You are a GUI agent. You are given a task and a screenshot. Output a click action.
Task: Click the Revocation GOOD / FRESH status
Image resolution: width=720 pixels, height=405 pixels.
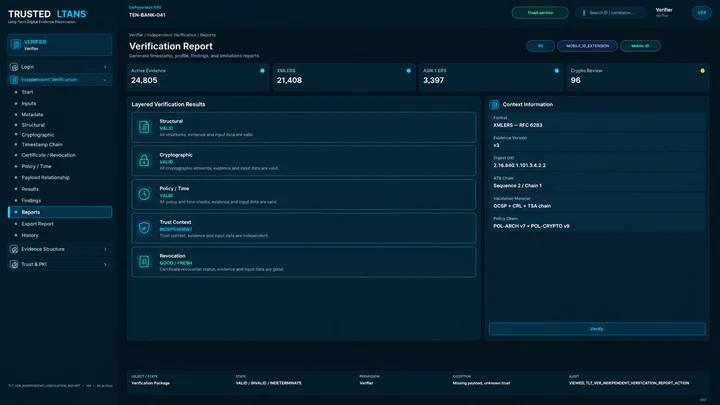point(176,263)
